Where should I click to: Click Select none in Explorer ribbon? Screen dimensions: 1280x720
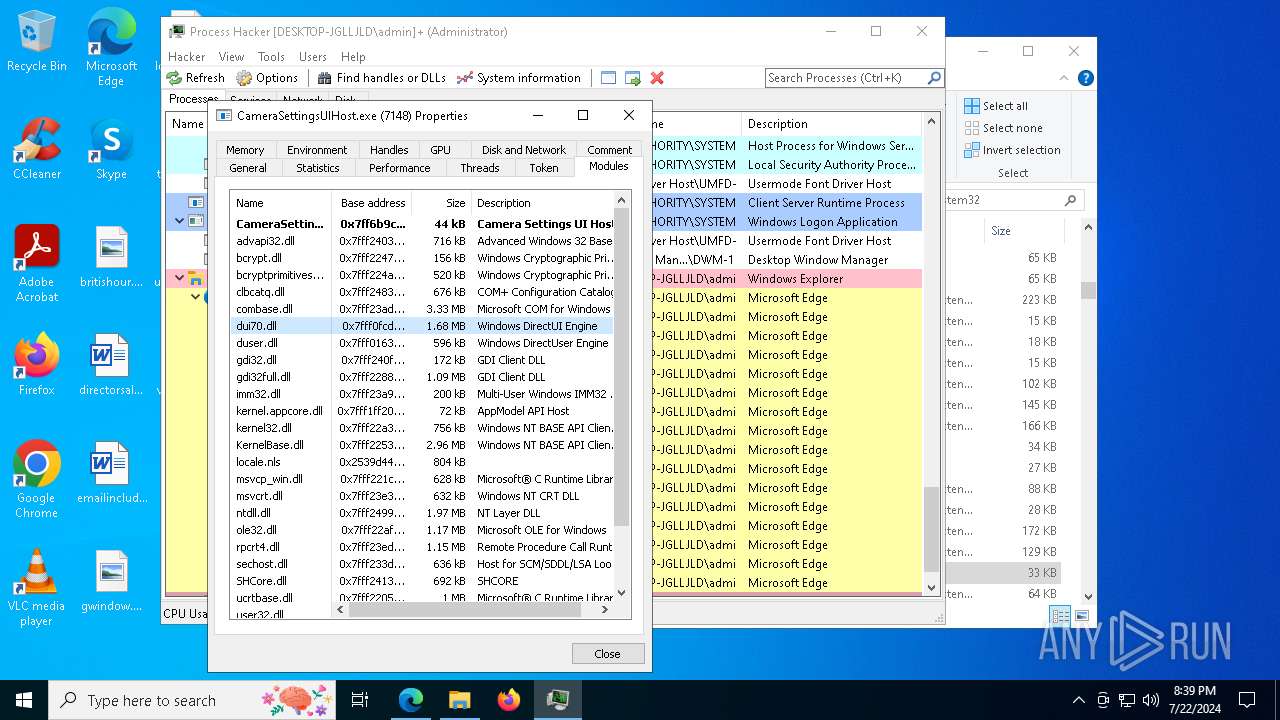tap(1003, 128)
